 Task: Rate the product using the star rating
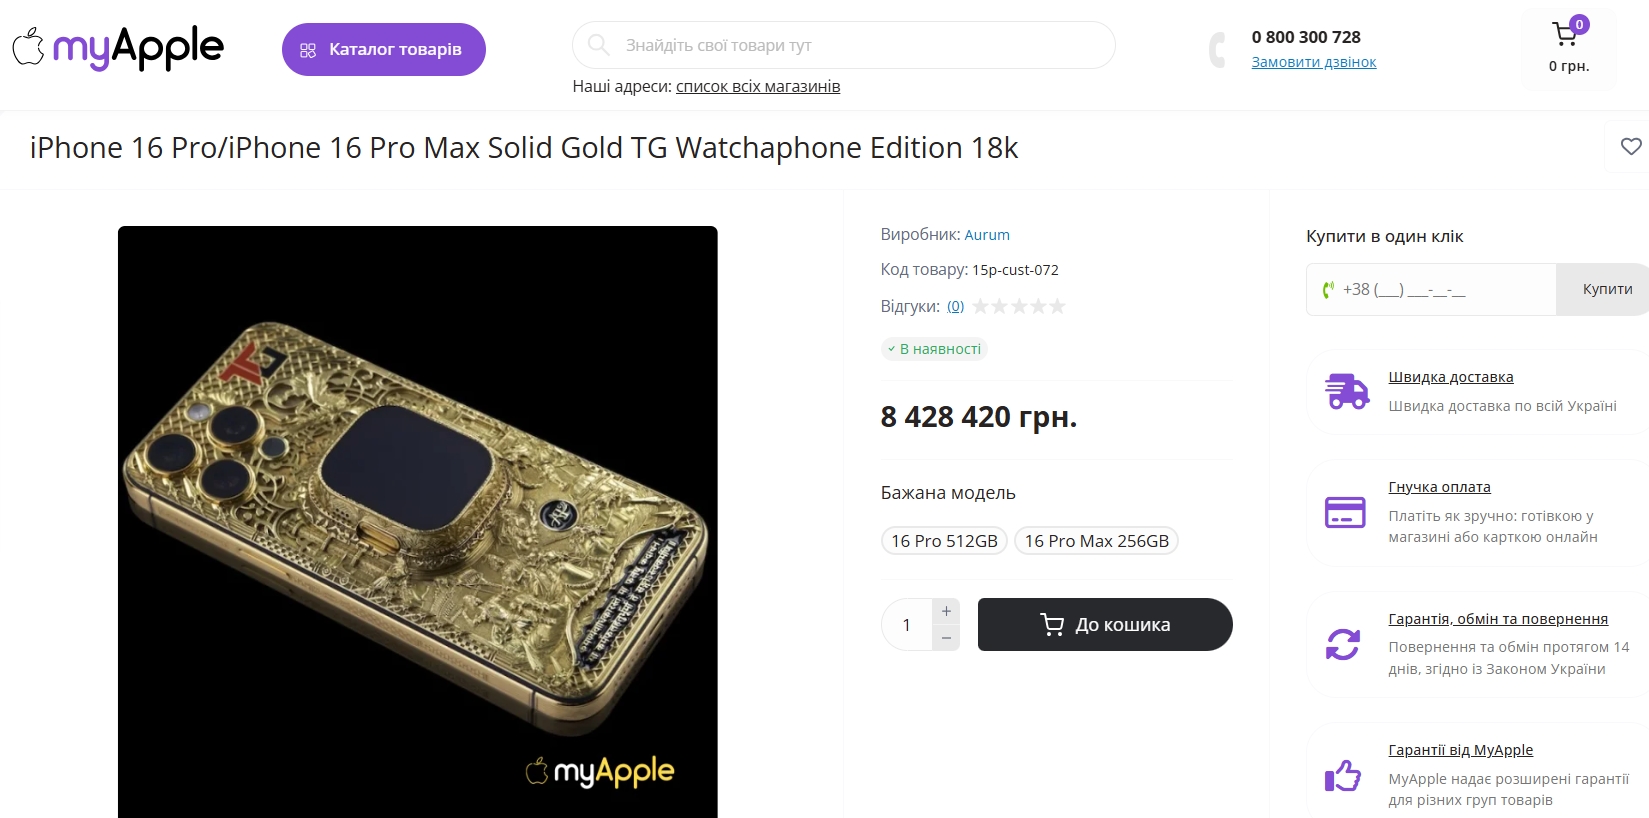[1018, 306]
